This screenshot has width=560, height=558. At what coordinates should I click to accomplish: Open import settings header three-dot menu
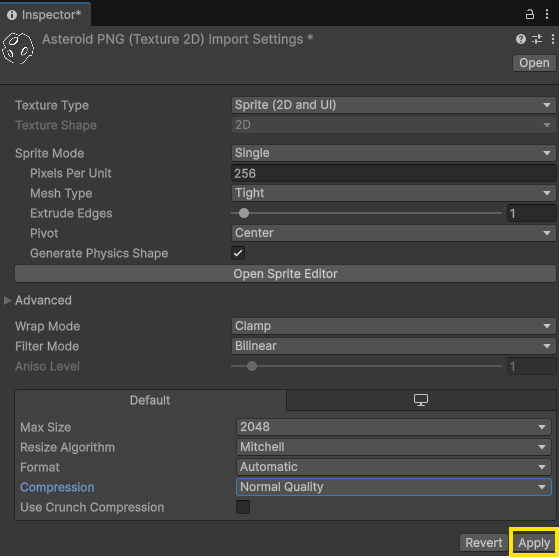[552, 39]
